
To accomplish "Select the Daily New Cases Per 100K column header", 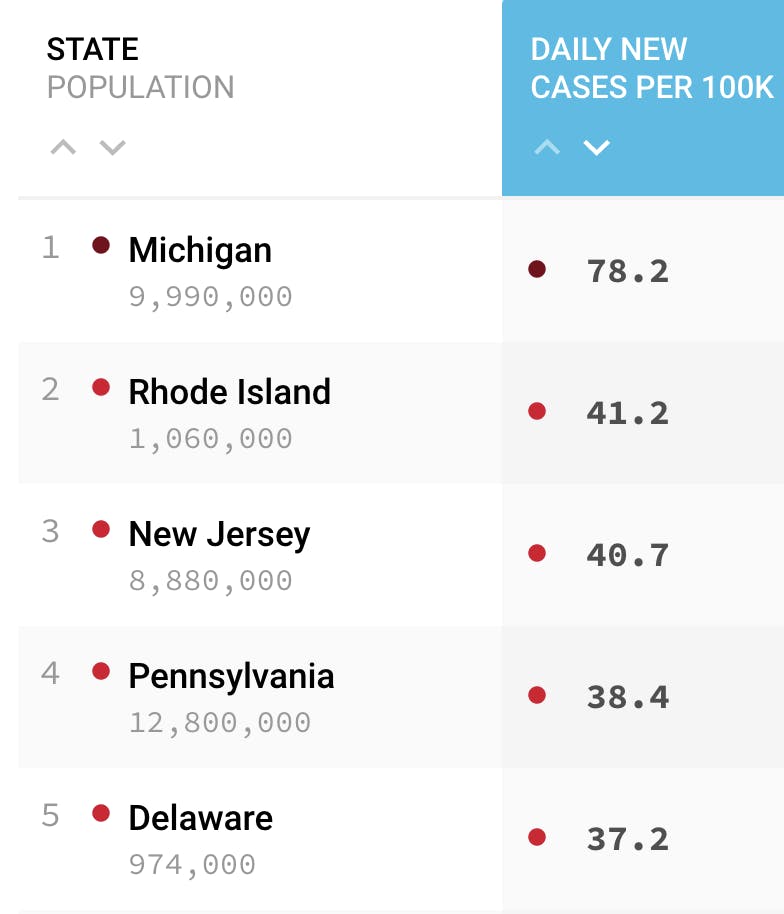I will [651, 68].
